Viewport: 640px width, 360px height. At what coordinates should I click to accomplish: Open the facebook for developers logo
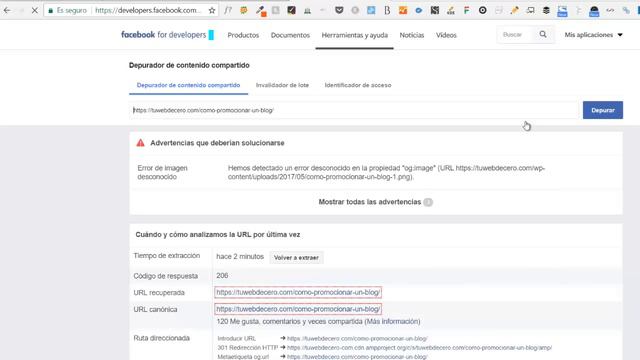point(167,35)
